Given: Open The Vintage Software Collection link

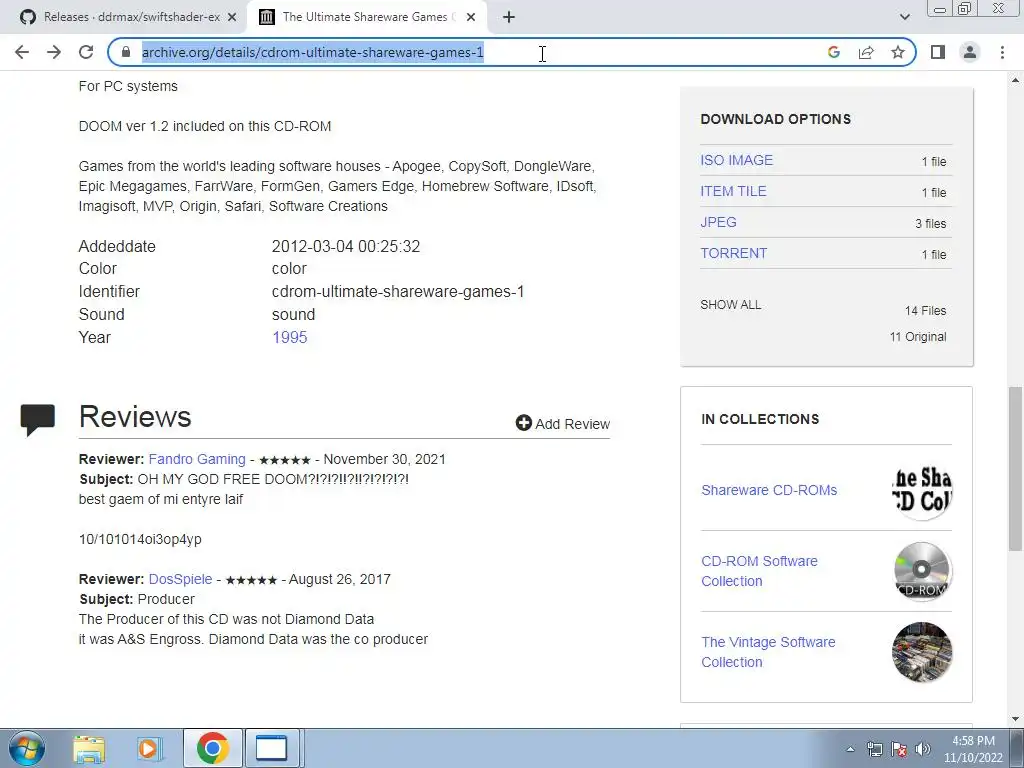Looking at the screenshot, I should point(768,652).
